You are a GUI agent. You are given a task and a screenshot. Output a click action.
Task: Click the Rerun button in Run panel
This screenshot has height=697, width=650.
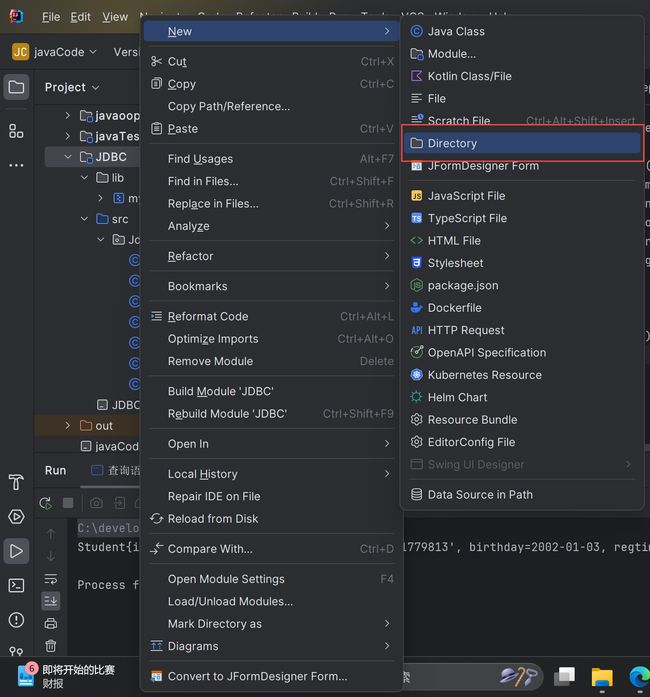[45, 503]
